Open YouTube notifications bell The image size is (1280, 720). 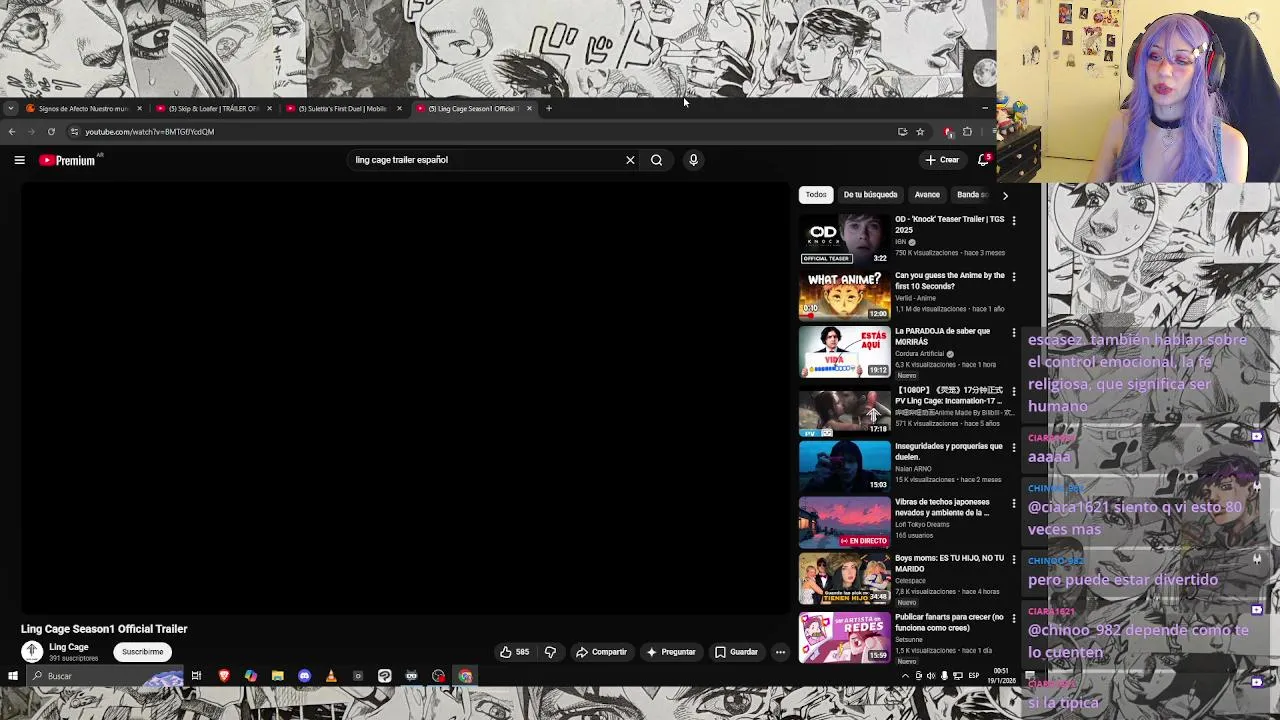[x=984, y=160]
